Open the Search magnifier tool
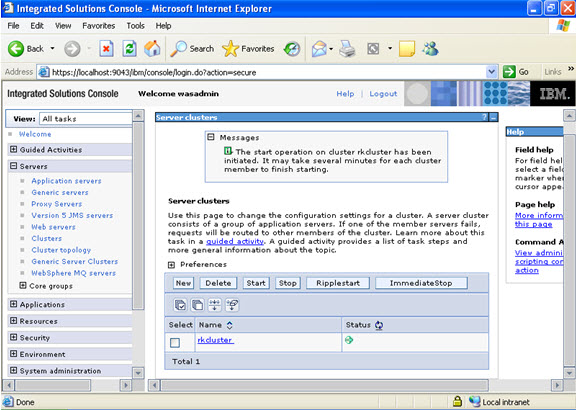This screenshot has width=576, height=410. click(x=192, y=48)
